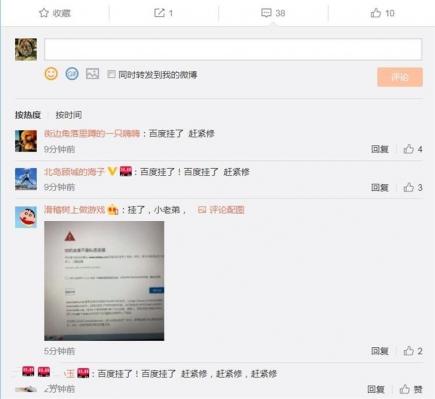
Task: Insert a GIF using the GIF icon
Action: click(72, 74)
